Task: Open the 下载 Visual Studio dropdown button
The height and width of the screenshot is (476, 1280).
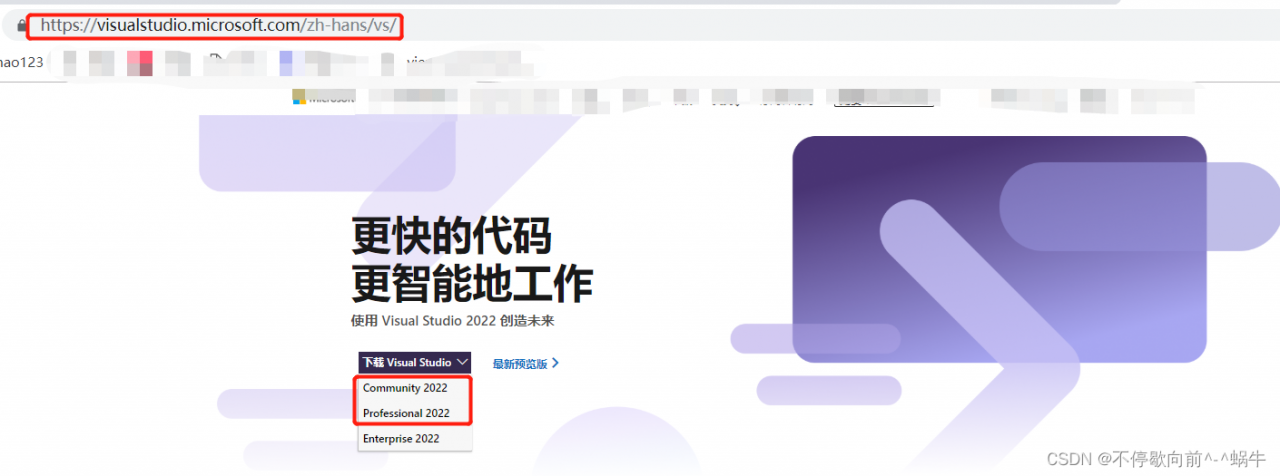Action: point(414,363)
